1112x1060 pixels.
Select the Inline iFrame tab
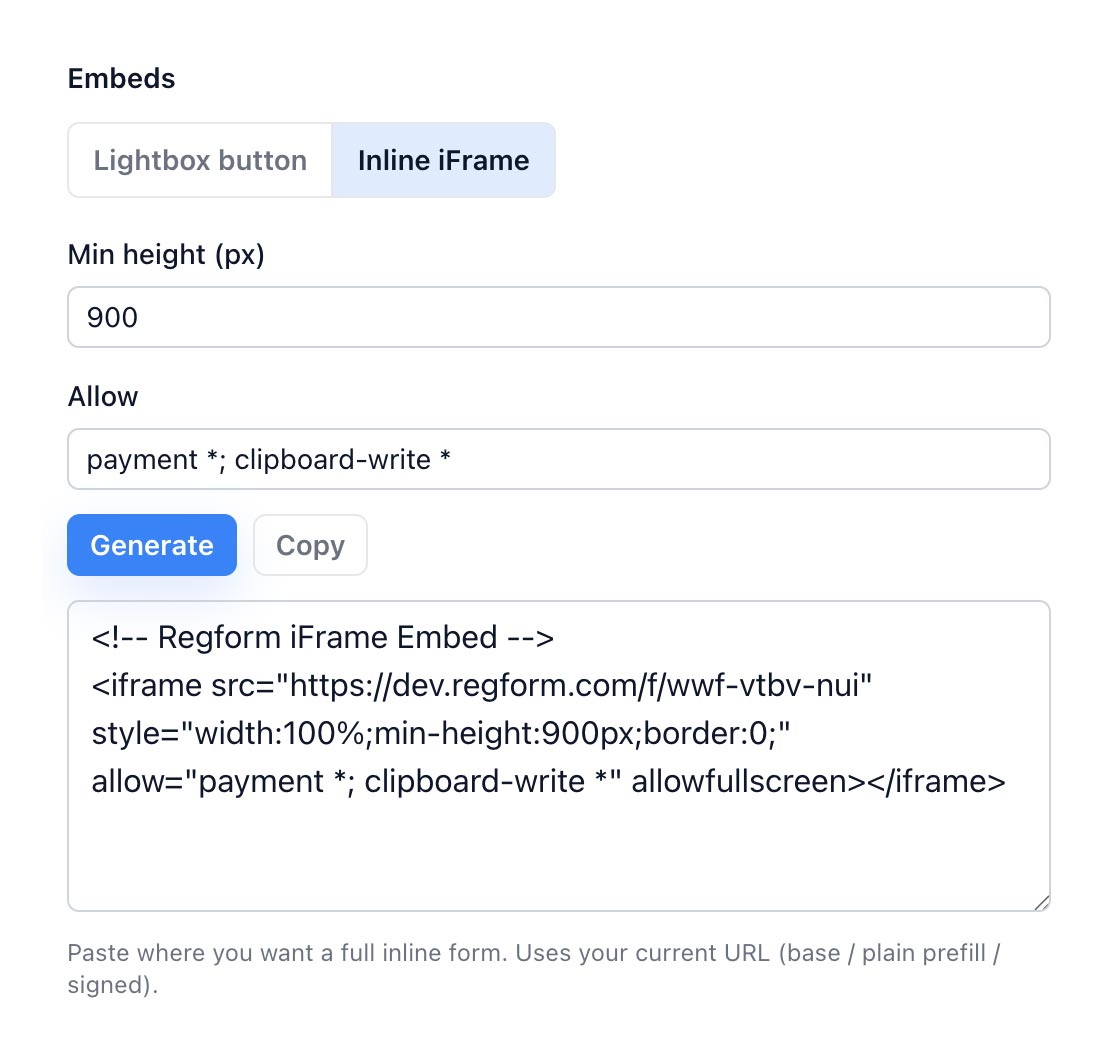[443, 160]
